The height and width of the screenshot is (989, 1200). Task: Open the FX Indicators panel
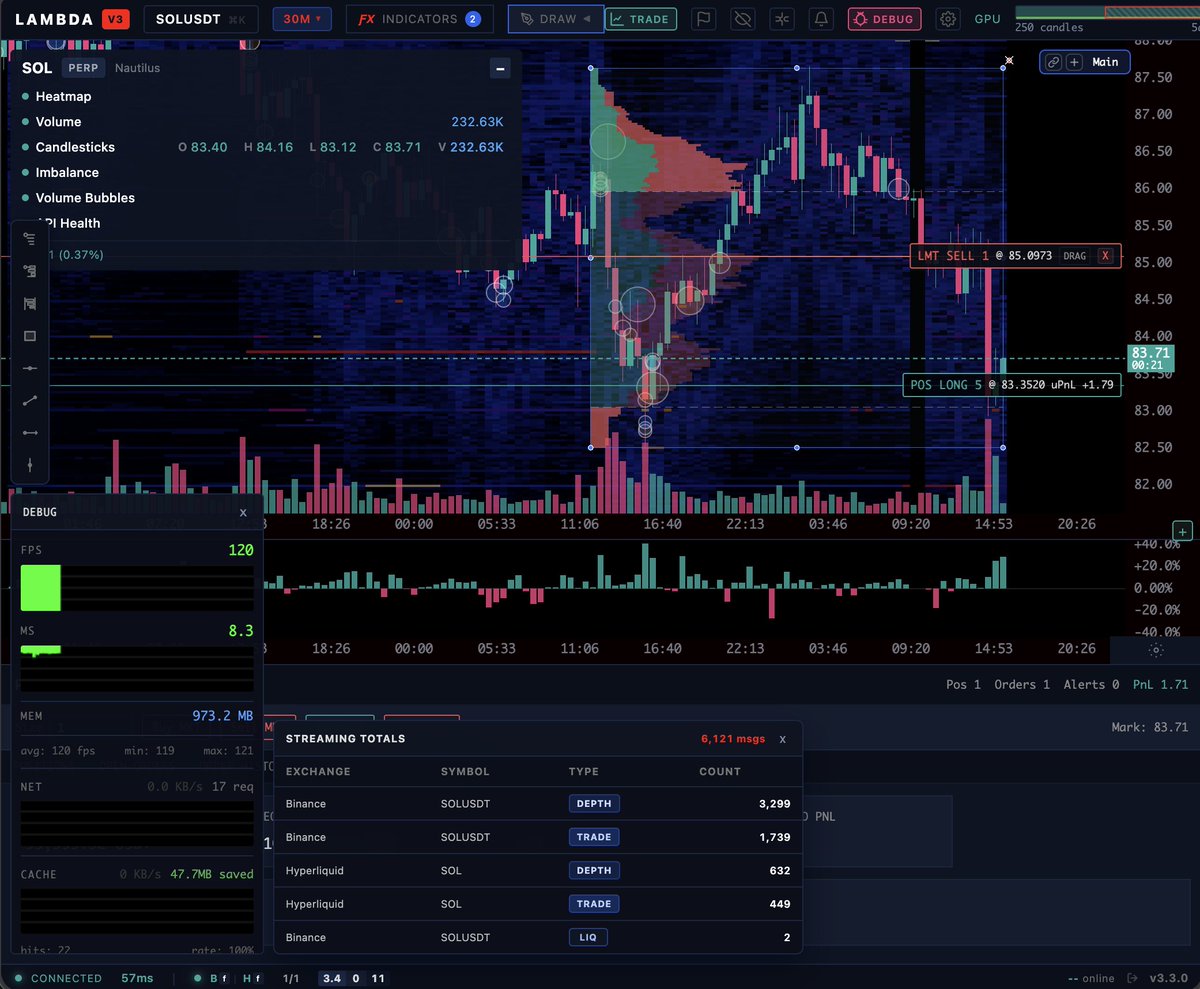tap(419, 19)
